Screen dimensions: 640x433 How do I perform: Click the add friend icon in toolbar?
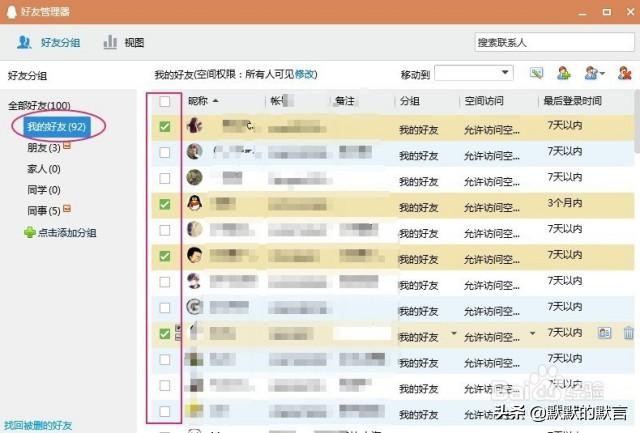coord(564,73)
